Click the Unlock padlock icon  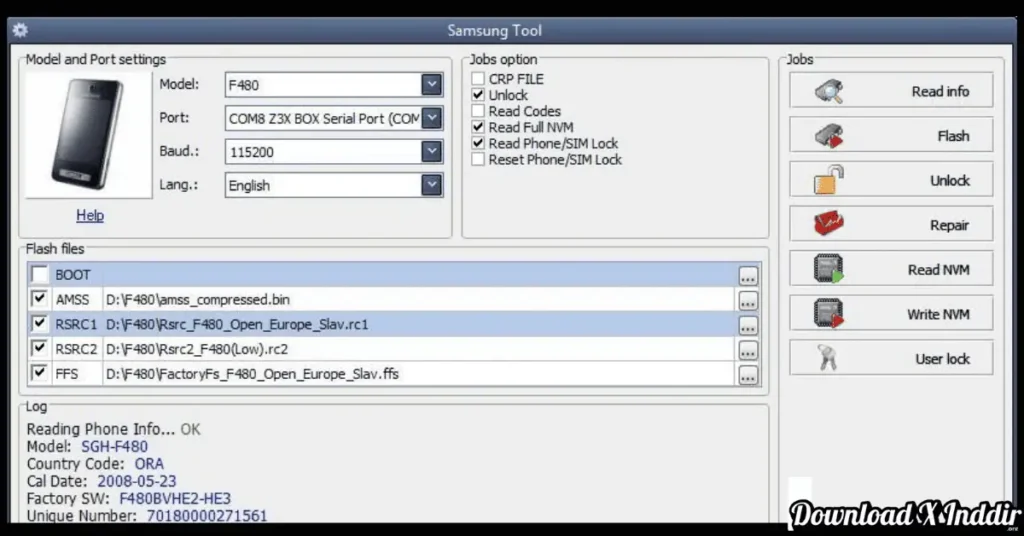[829, 180]
